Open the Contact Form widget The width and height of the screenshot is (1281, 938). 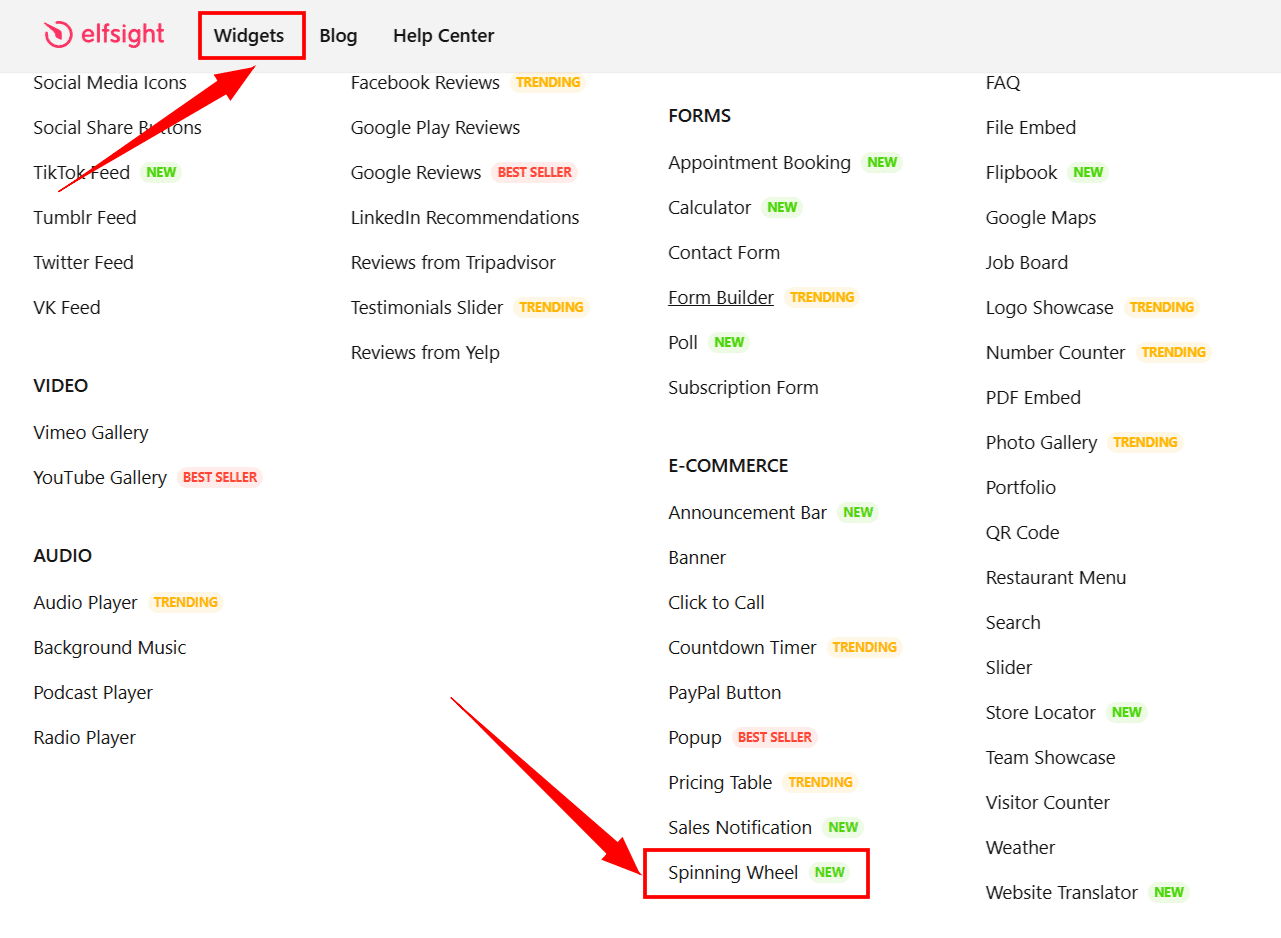(724, 253)
